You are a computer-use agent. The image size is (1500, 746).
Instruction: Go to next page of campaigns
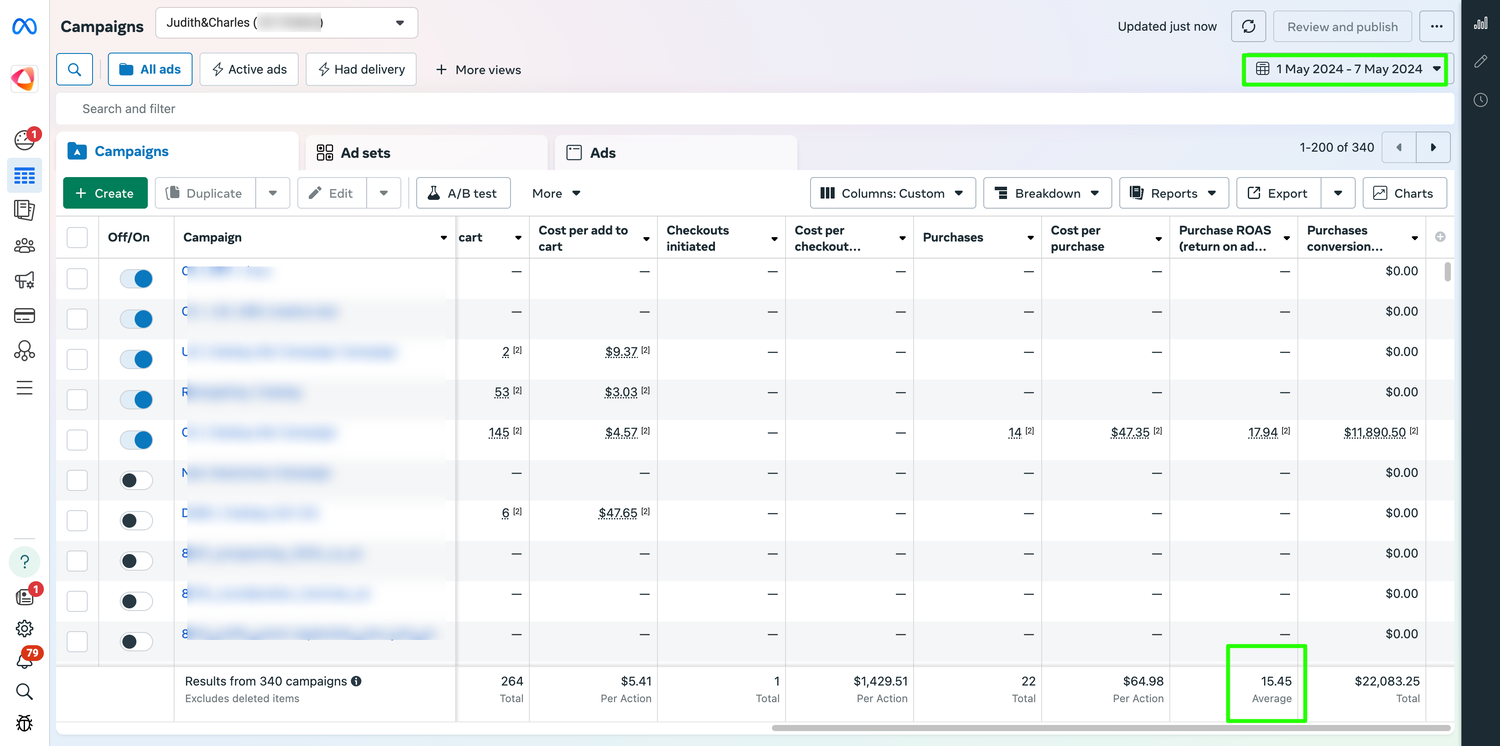(1433, 147)
